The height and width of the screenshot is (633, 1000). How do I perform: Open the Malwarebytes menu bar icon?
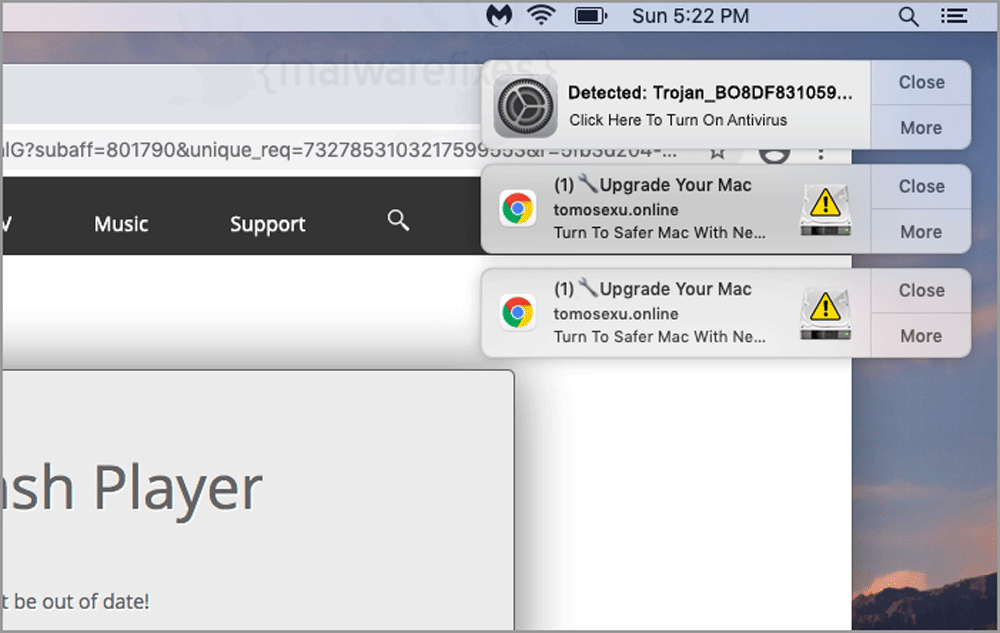(499, 15)
